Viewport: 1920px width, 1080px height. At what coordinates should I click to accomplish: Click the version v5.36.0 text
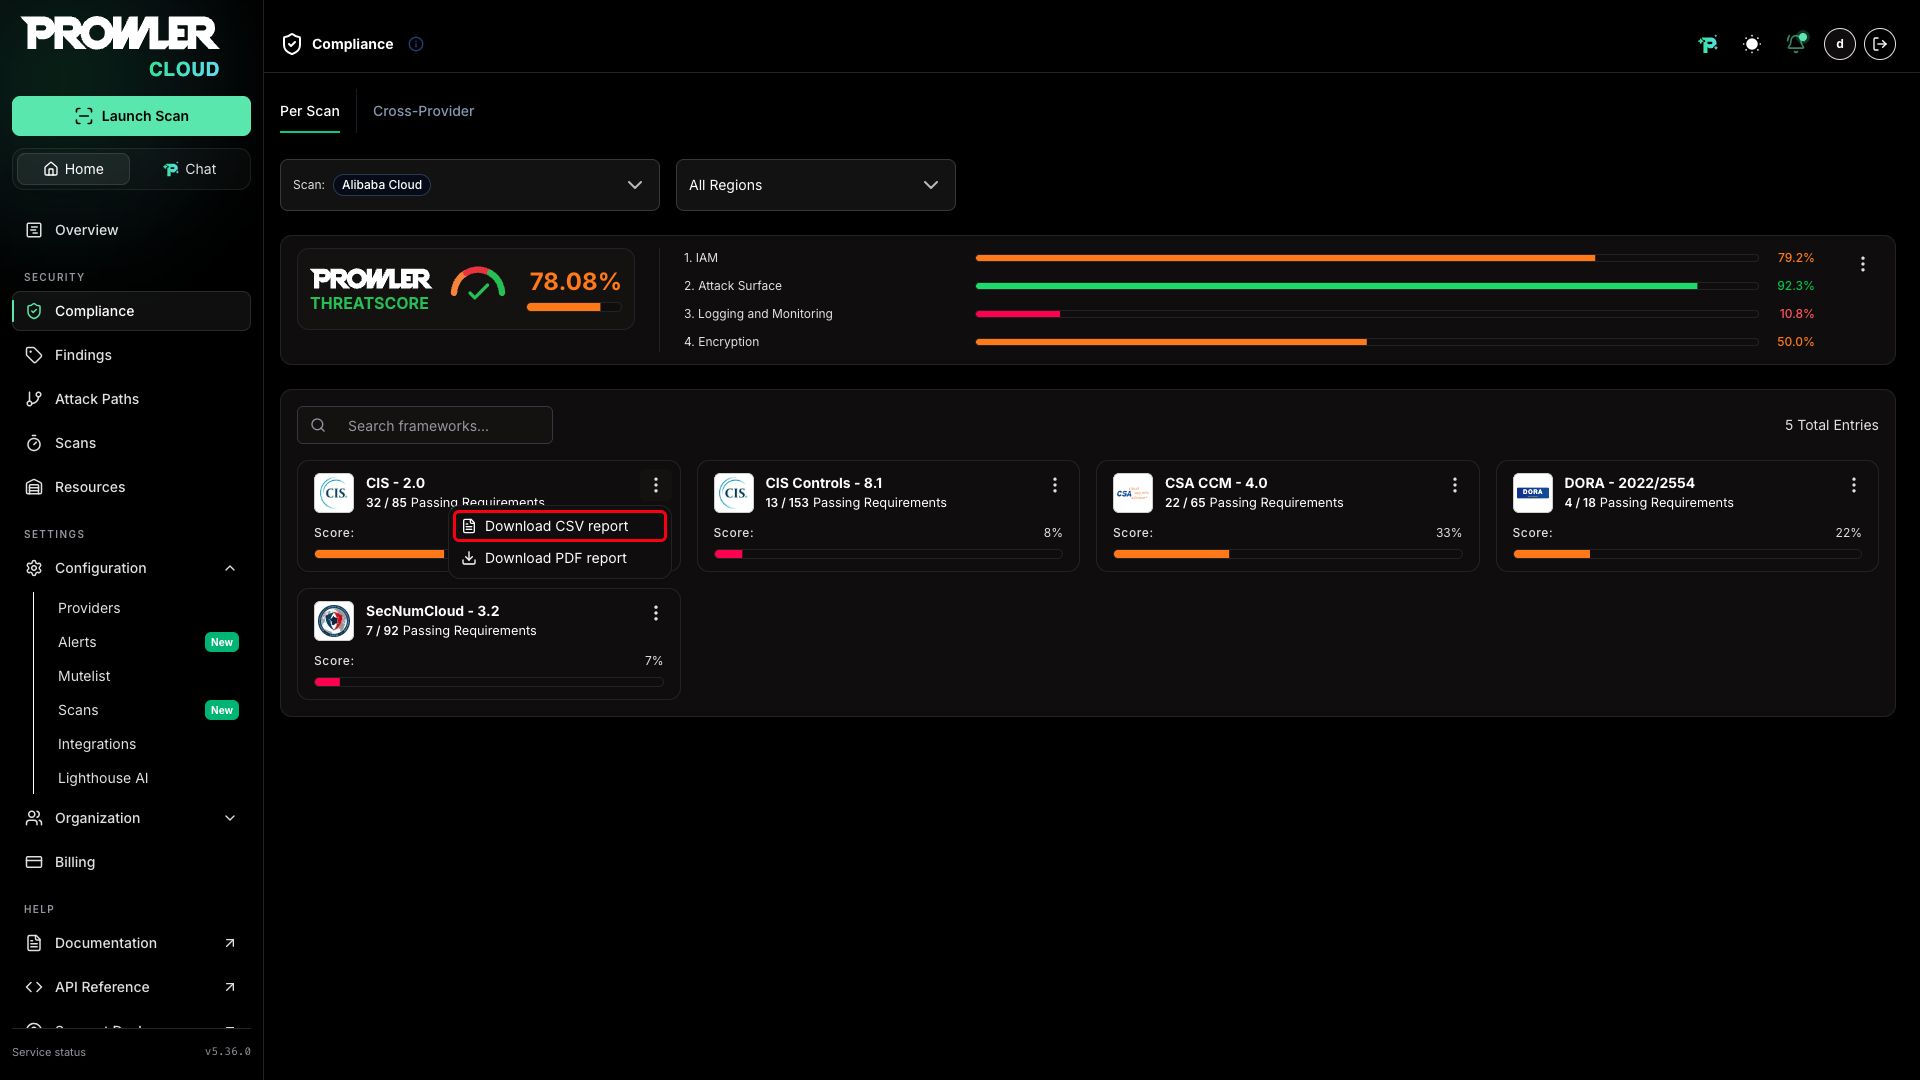pyautogui.click(x=228, y=1052)
